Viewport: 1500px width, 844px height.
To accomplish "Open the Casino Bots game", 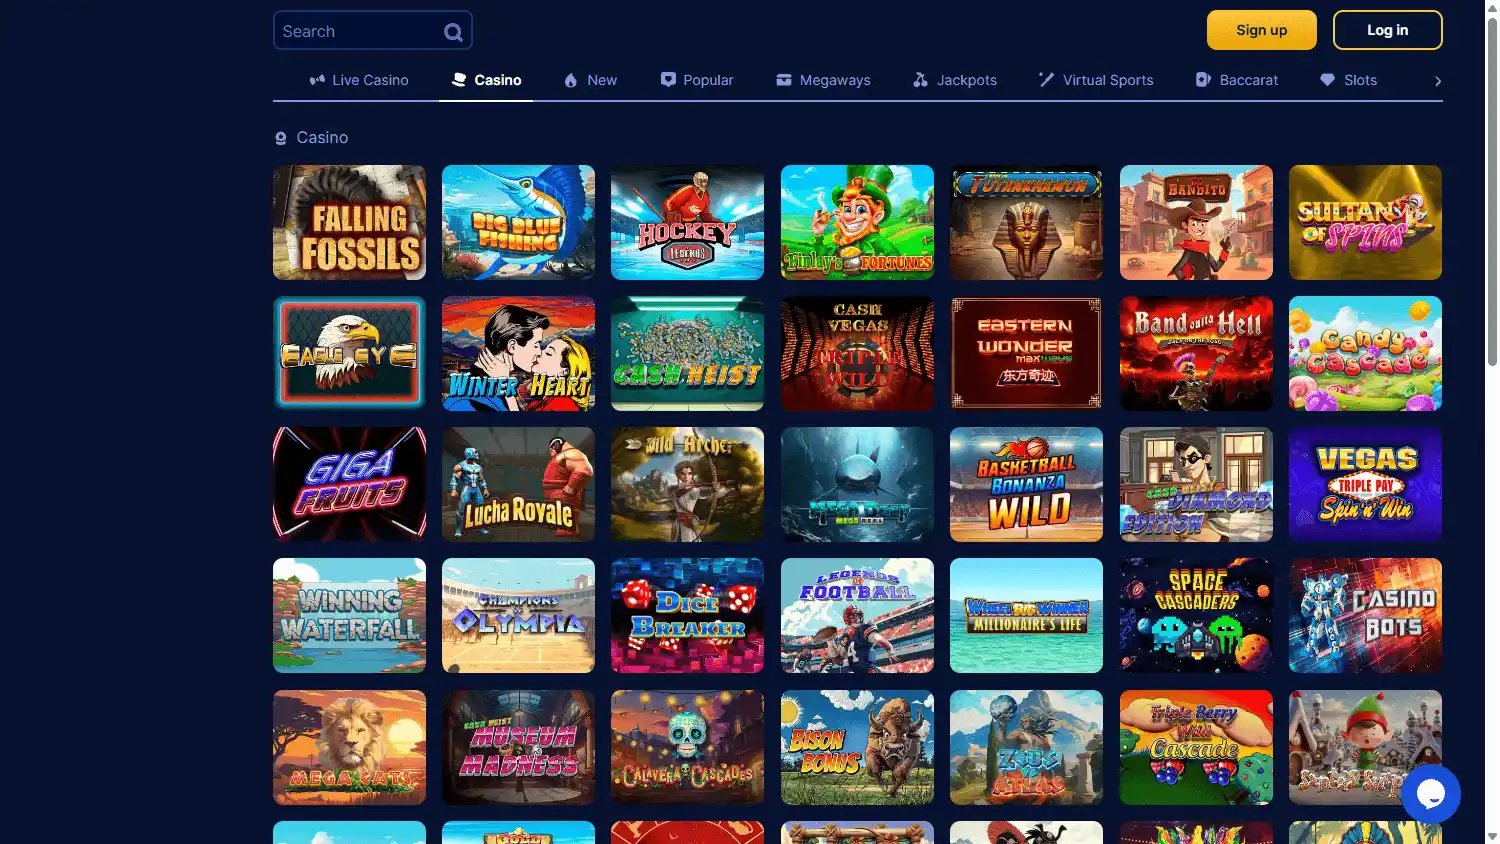I will (x=1365, y=615).
